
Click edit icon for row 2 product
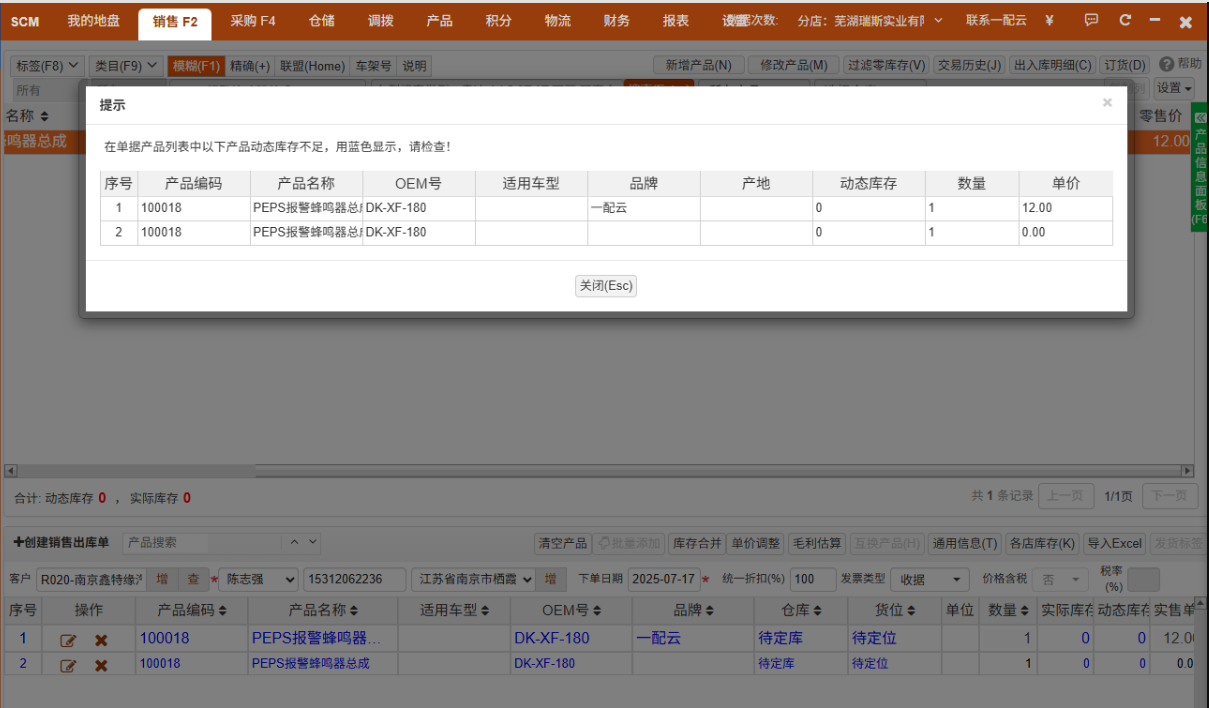pyautogui.click(x=68, y=665)
